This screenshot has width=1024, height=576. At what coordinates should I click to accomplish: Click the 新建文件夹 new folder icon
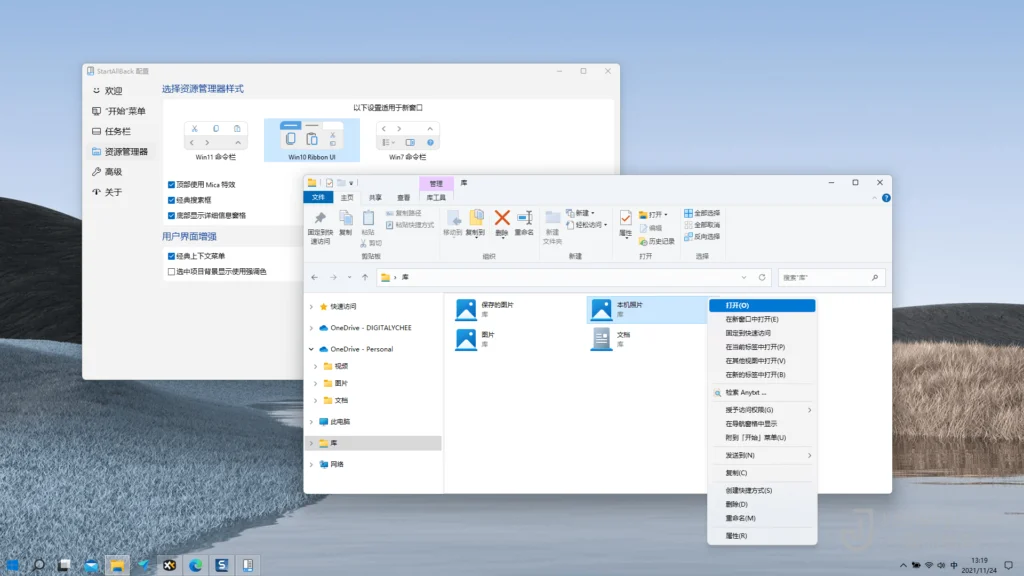point(552,217)
